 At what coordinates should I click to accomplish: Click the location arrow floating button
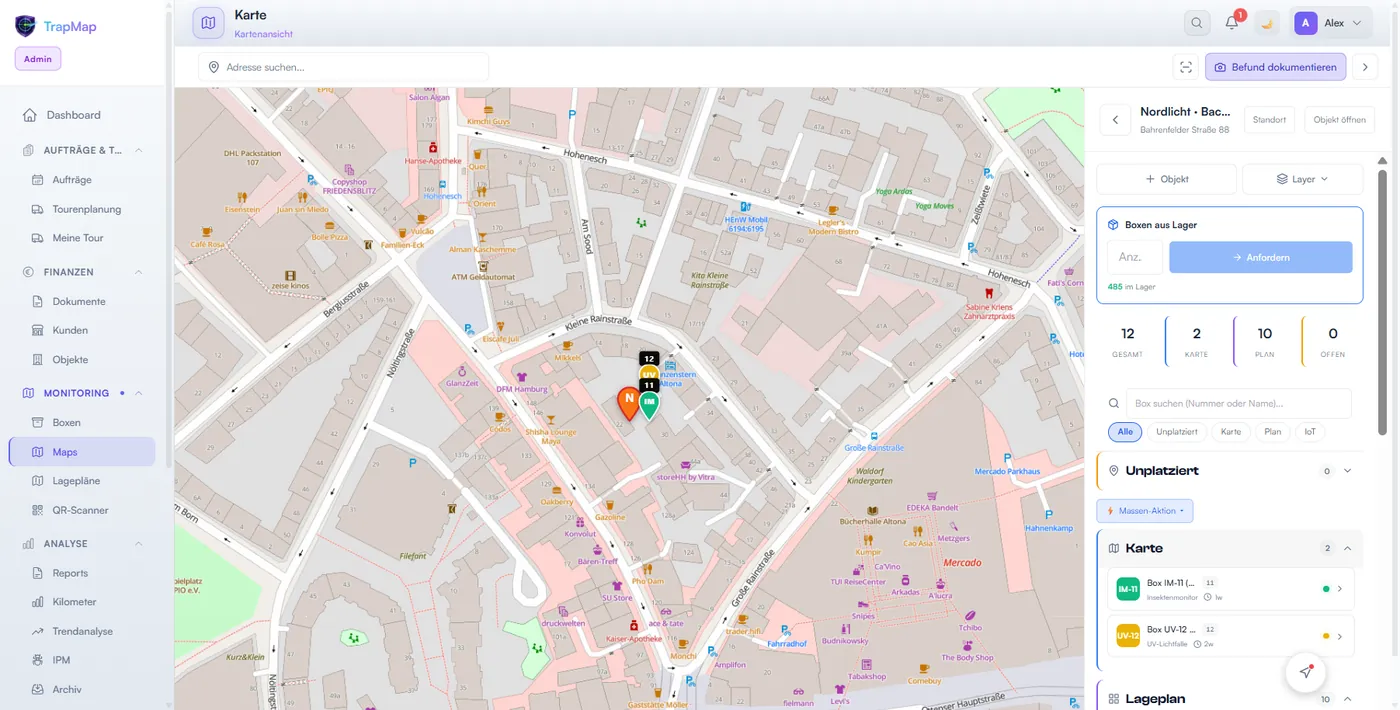click(x=1306, y=672)
